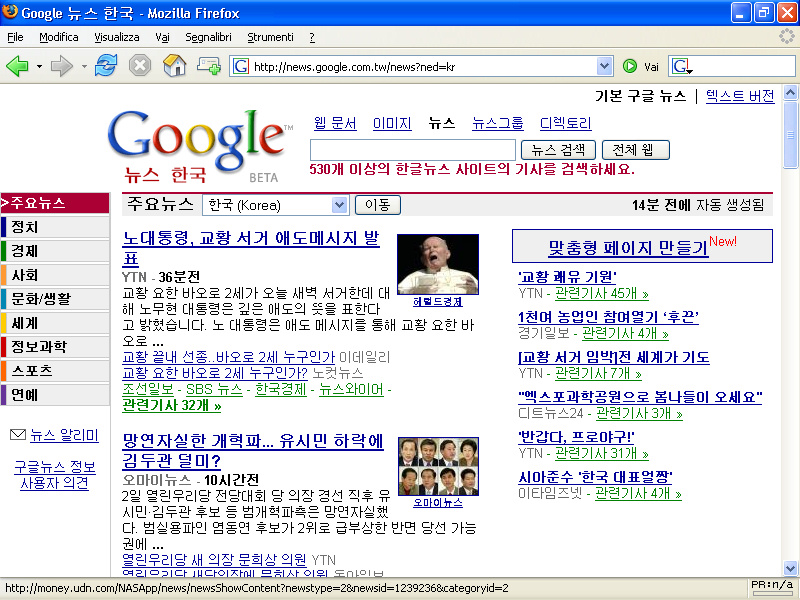Open the '교황 쾌유 기원' headline

pos(567,277)
